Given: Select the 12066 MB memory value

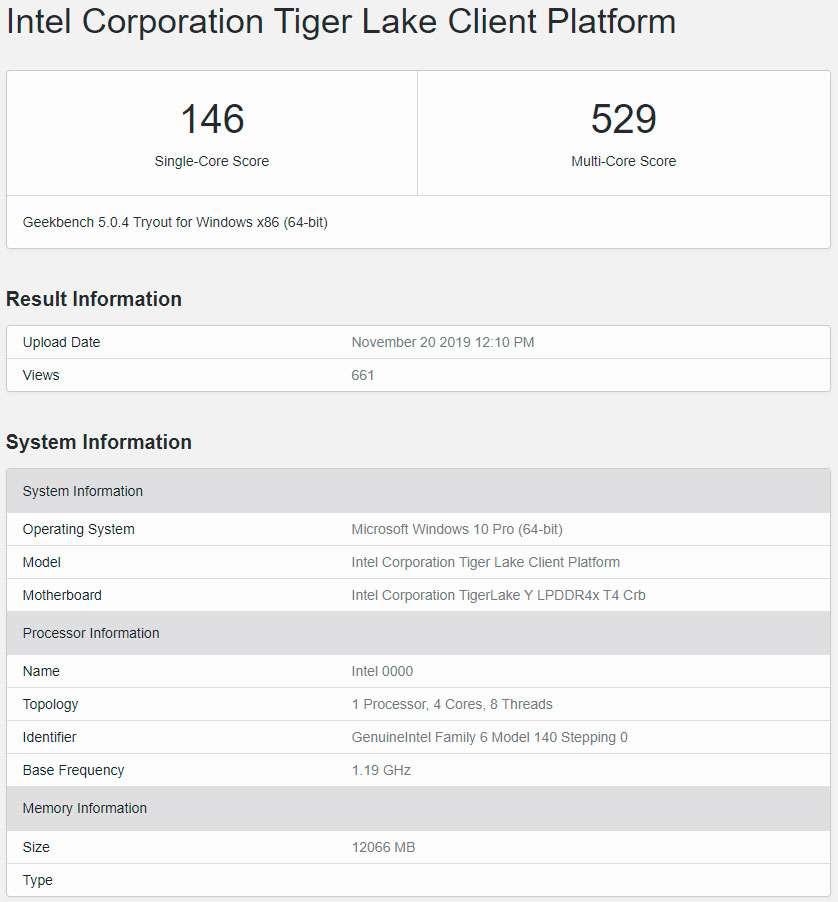Looking at the screenshot, I should [x=384, y=847].
